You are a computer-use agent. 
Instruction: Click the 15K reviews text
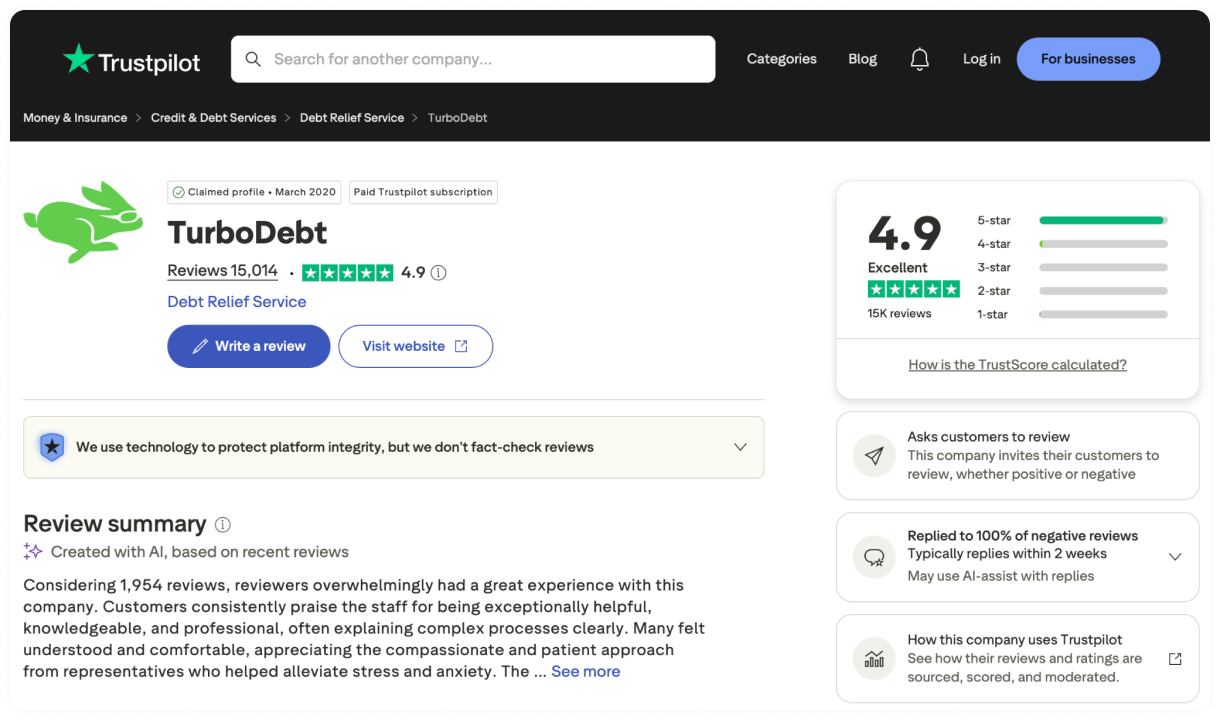click(899, 314)
